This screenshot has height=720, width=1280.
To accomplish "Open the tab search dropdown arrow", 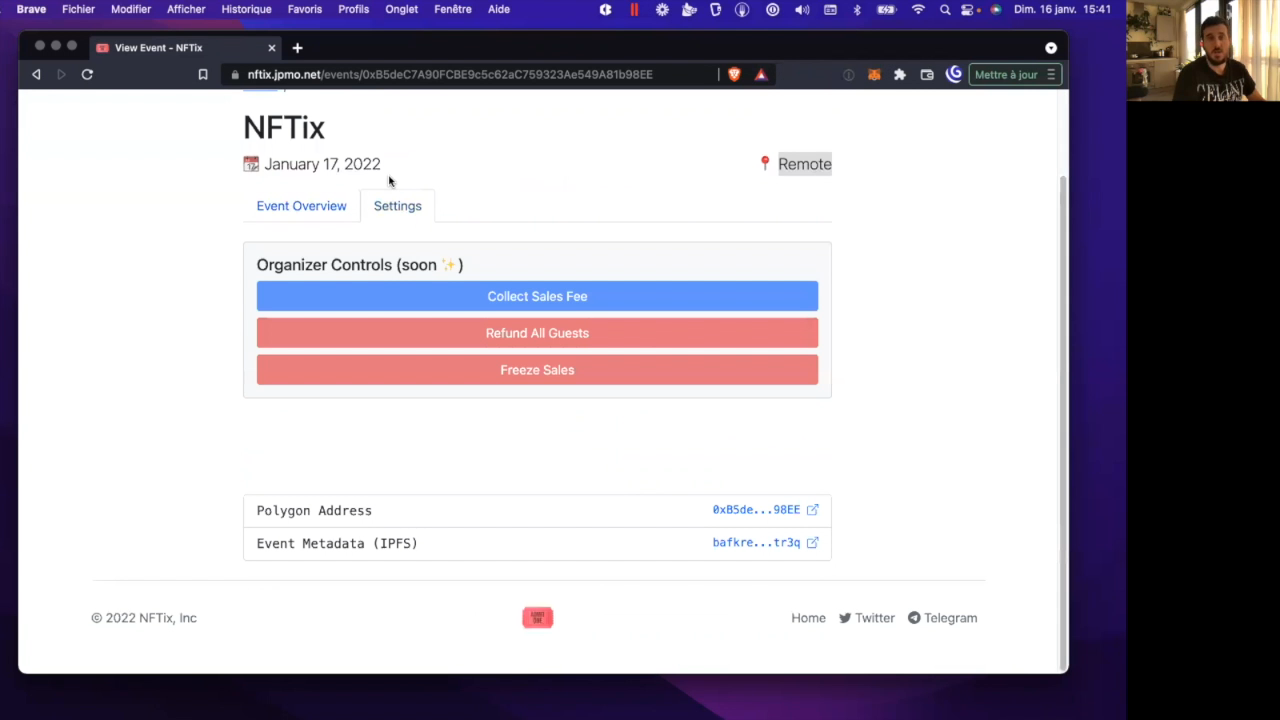I will 1051,47.
